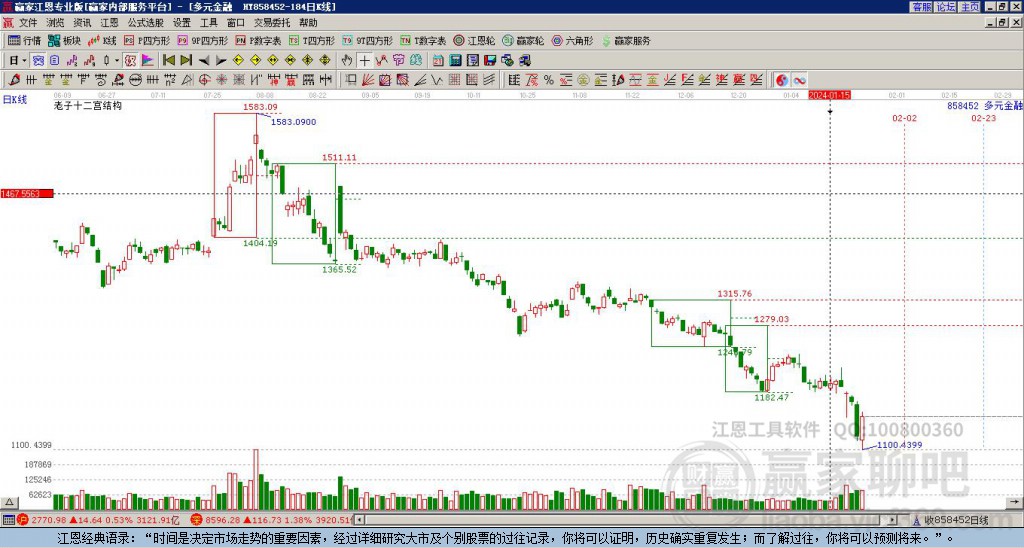1024x548 pixels.
Task: Open the T四方形 time square
Action: pyautogui.click(x=312, y=40)
